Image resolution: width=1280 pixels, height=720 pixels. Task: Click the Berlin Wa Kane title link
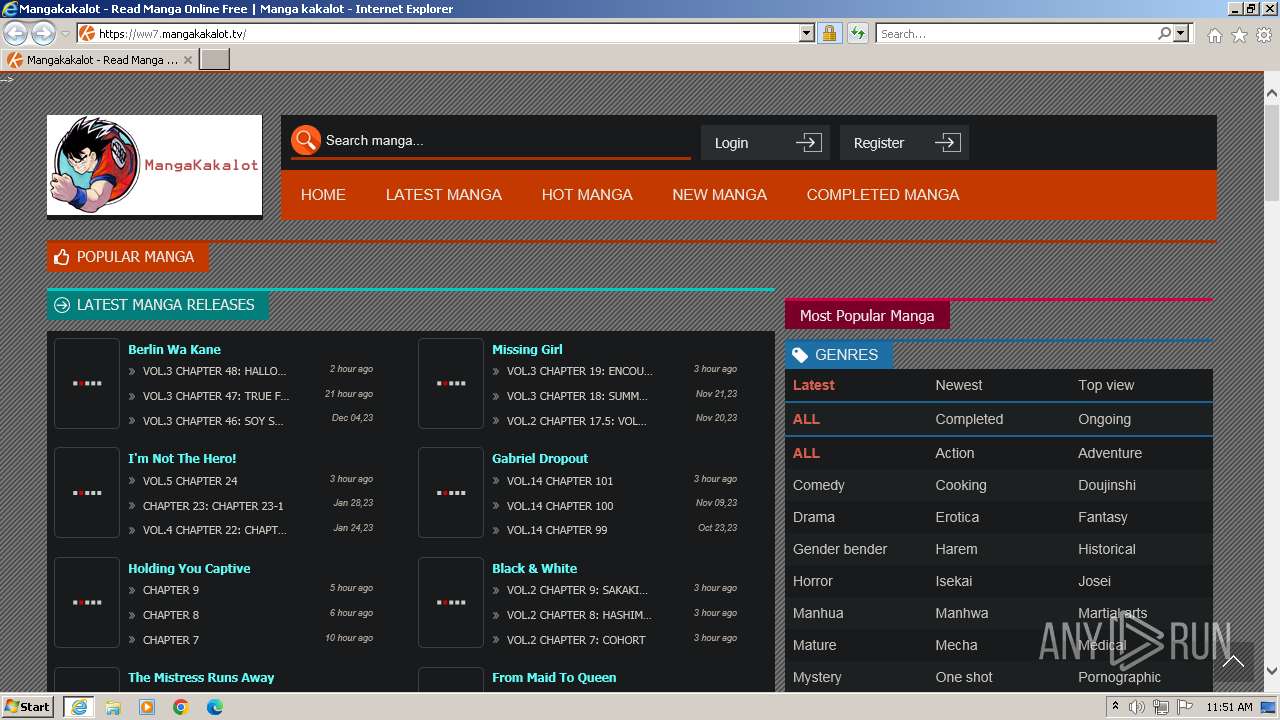[174, 349]
